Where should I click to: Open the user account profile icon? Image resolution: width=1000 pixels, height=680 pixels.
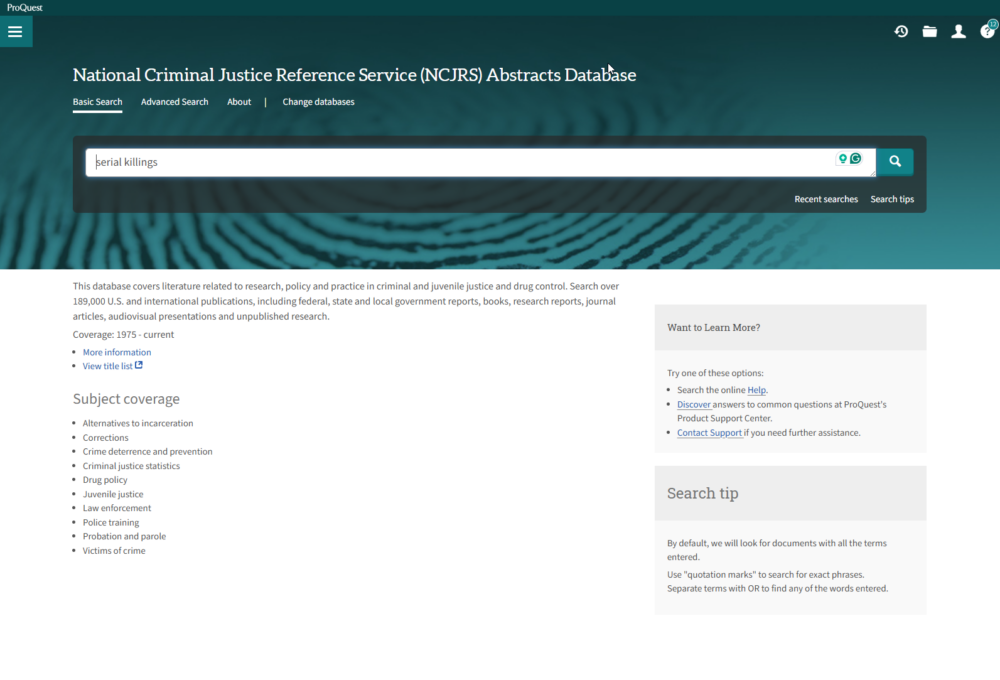[x=959, y=31]
